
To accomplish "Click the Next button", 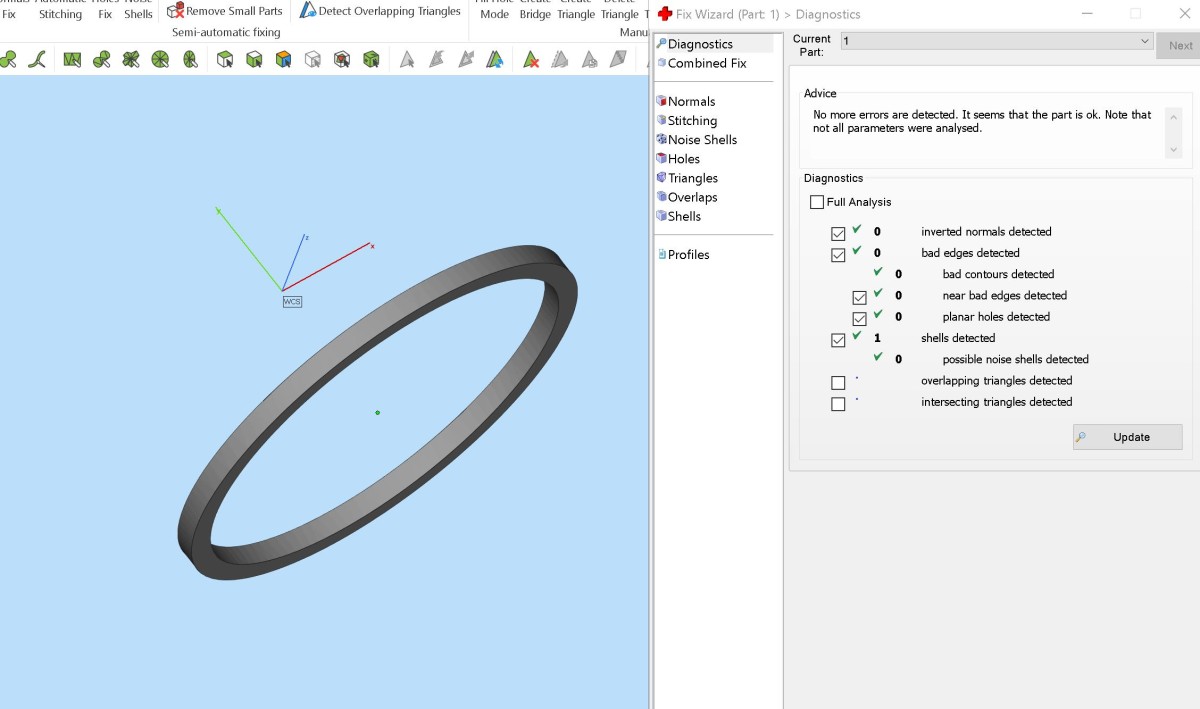I will pyautogui.click(x=1180, y=45).
